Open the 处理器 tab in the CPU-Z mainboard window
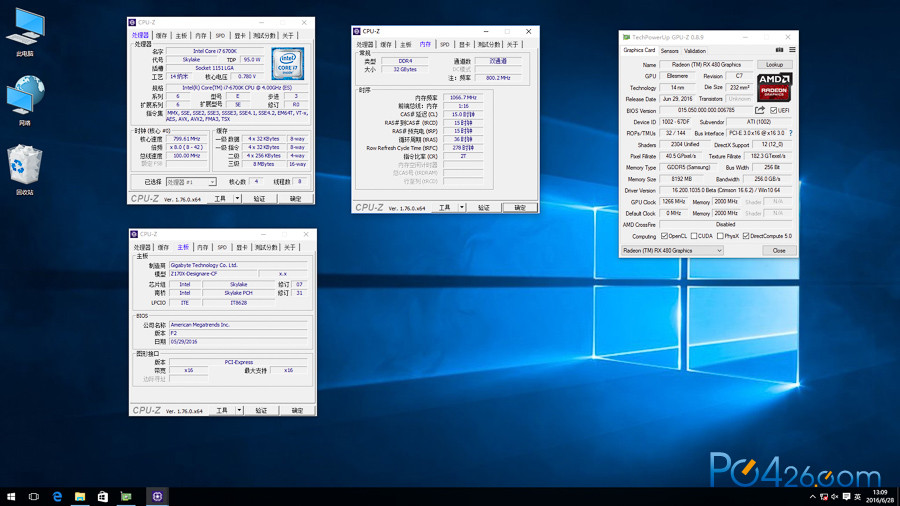The height and width of the screenshot is (506, 900). pos(142,247)
